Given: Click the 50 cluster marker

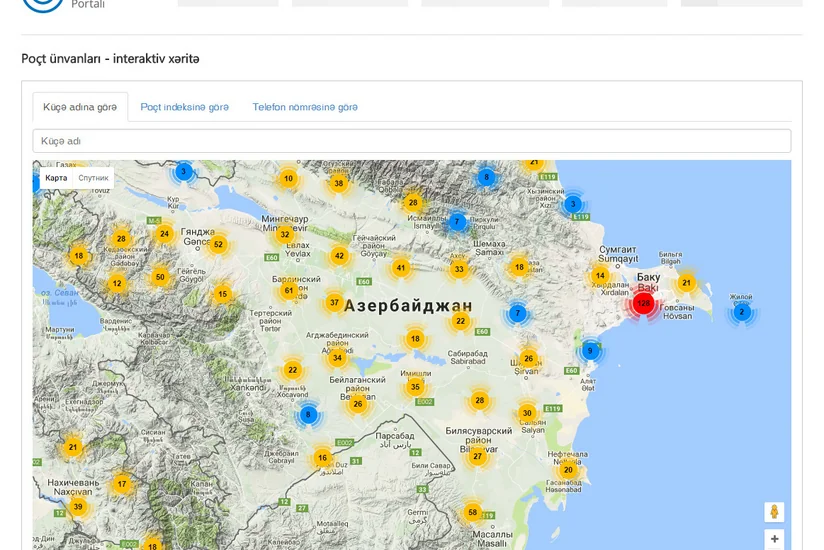Looking at the screenshot, I should click(x=160, y=277).
